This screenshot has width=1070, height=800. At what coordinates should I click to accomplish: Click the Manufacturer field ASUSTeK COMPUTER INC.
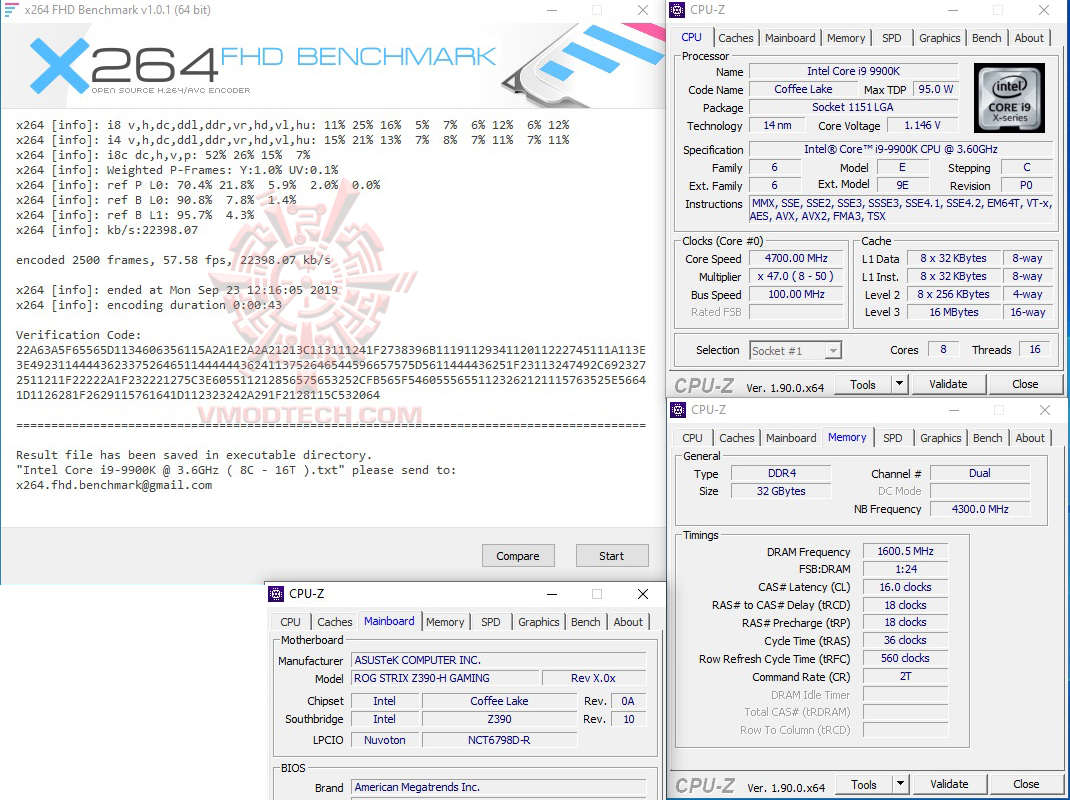(x=498, y=660)
